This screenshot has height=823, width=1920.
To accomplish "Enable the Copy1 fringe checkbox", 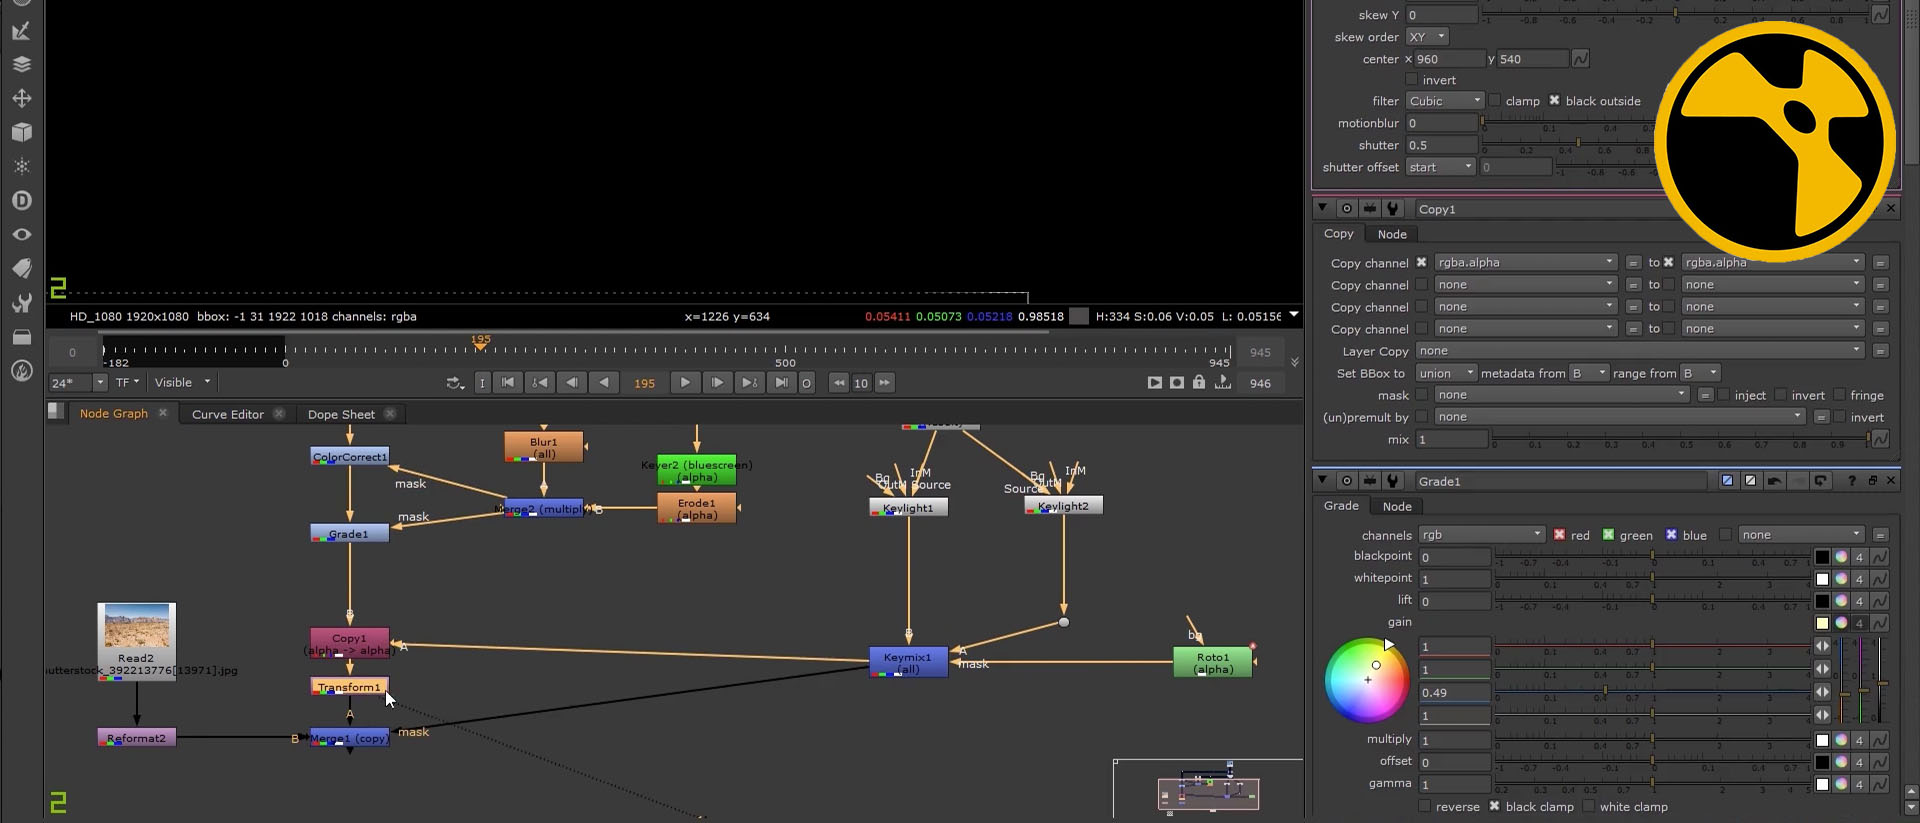I will click(1839, 395).
